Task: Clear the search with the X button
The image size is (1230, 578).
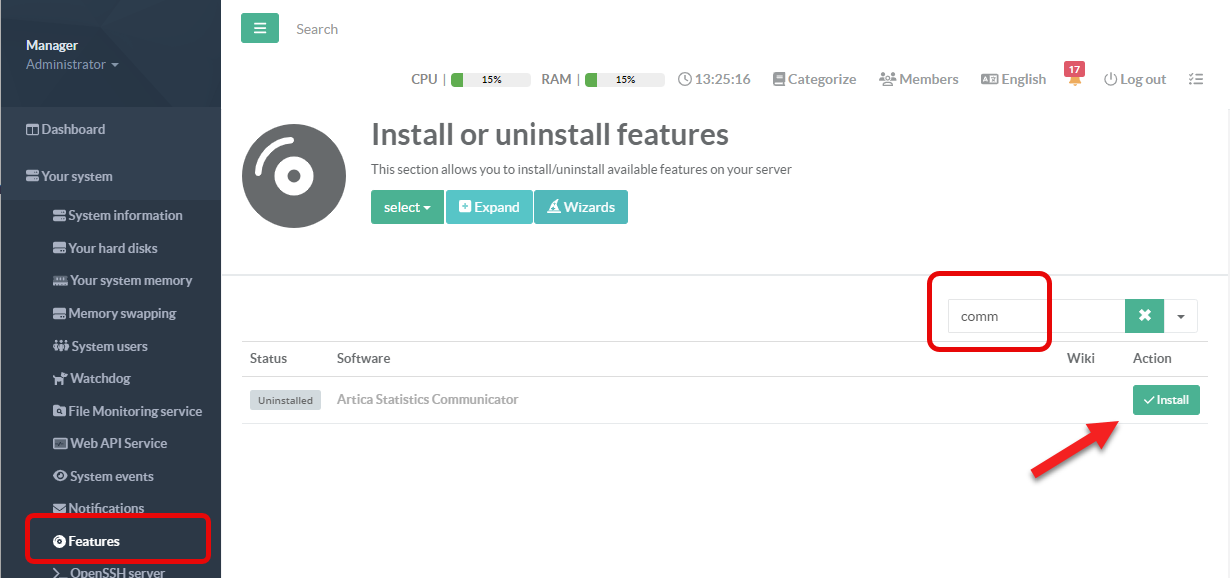Action: (1144, 316)
